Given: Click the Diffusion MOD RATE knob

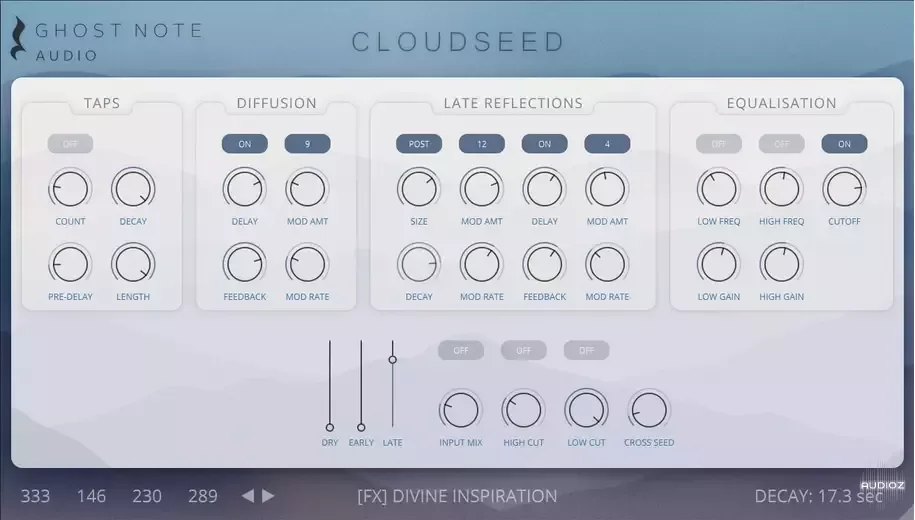Looking at the screenshot, I should (x=308, y=264).
